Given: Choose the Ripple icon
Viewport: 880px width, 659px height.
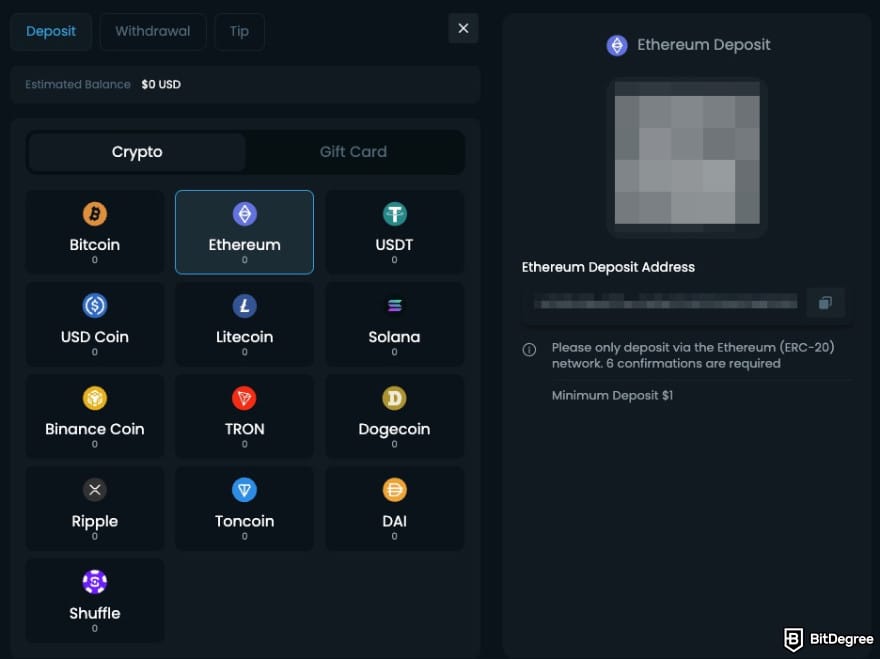Looking at the screenshot, I should coord(95,490).
